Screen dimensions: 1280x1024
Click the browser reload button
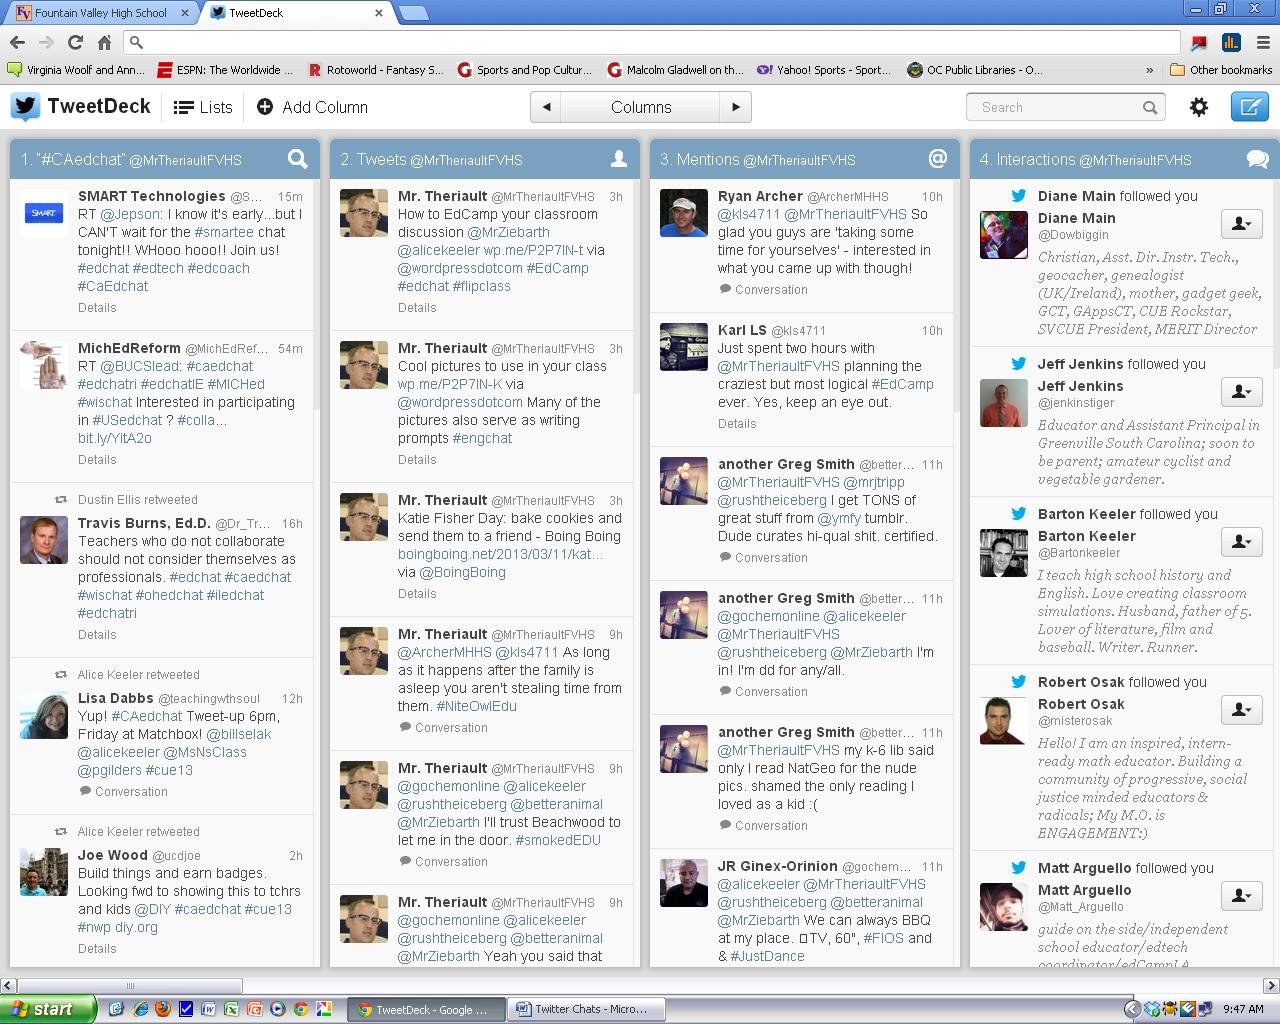click(x=75, y=42)
